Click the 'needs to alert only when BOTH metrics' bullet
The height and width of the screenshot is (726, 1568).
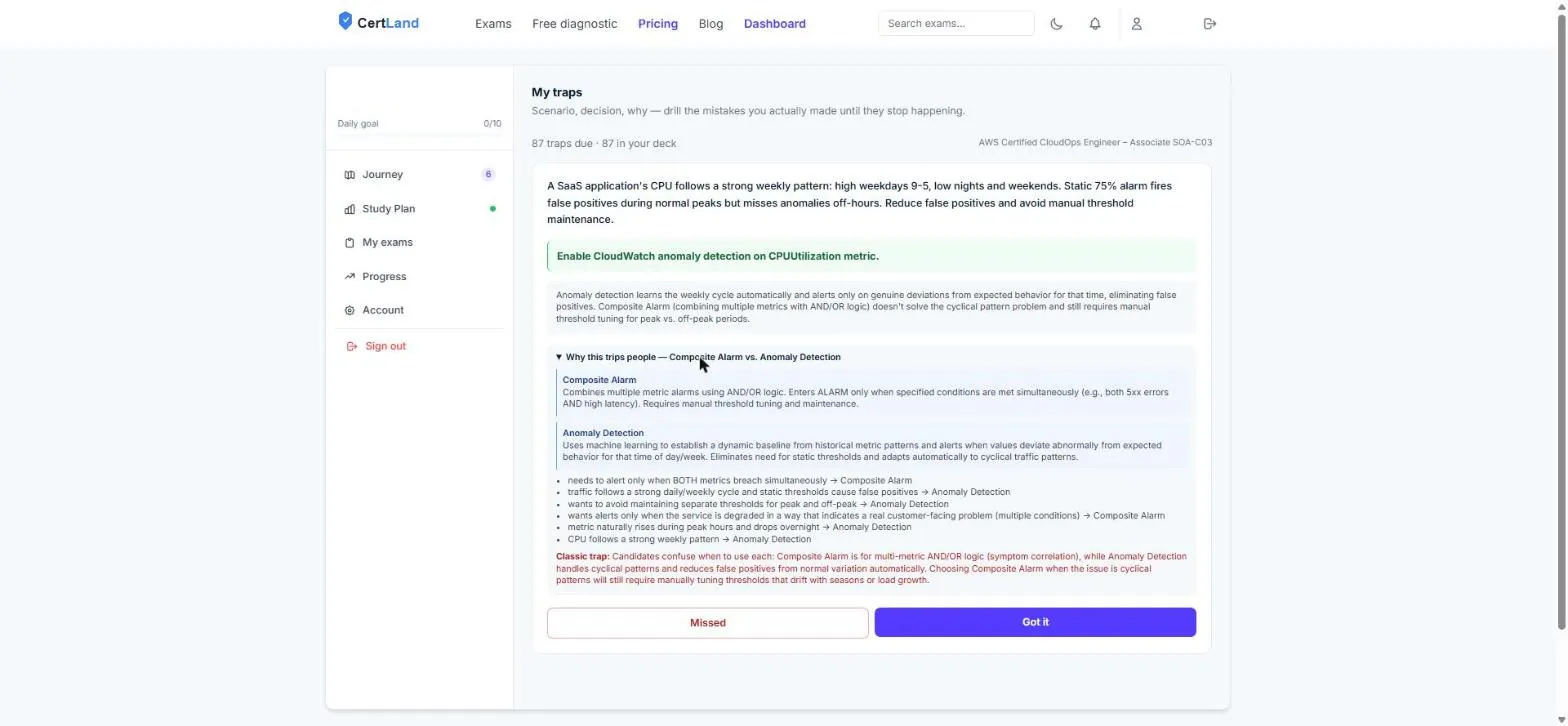pyautogui.click(x=739, y=481)
